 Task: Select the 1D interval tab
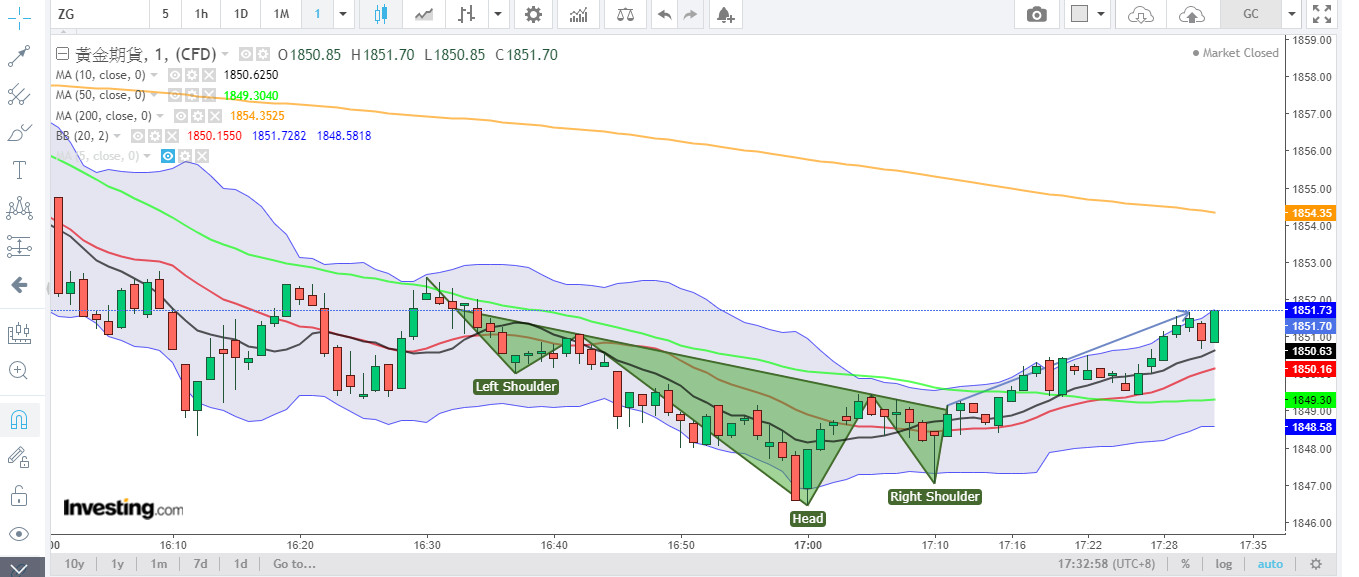tap(240, 14)
